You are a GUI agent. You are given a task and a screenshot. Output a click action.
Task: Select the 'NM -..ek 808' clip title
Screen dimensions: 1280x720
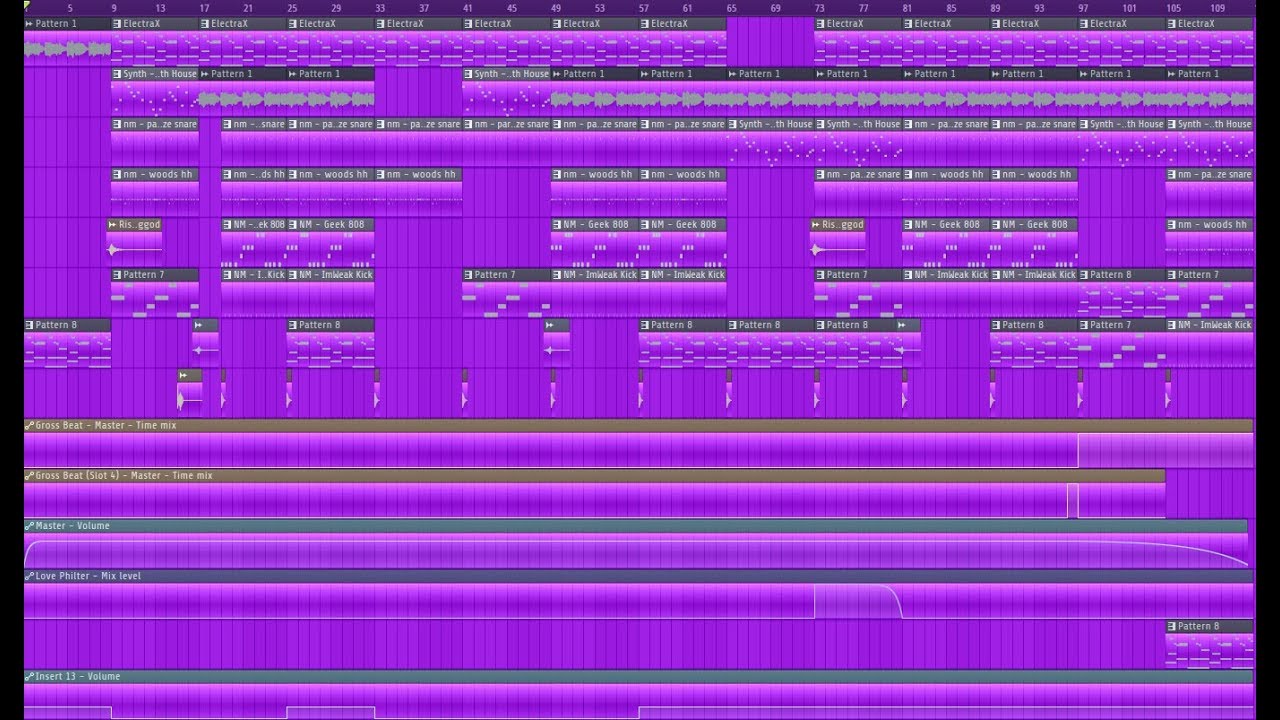pos(259,224)
